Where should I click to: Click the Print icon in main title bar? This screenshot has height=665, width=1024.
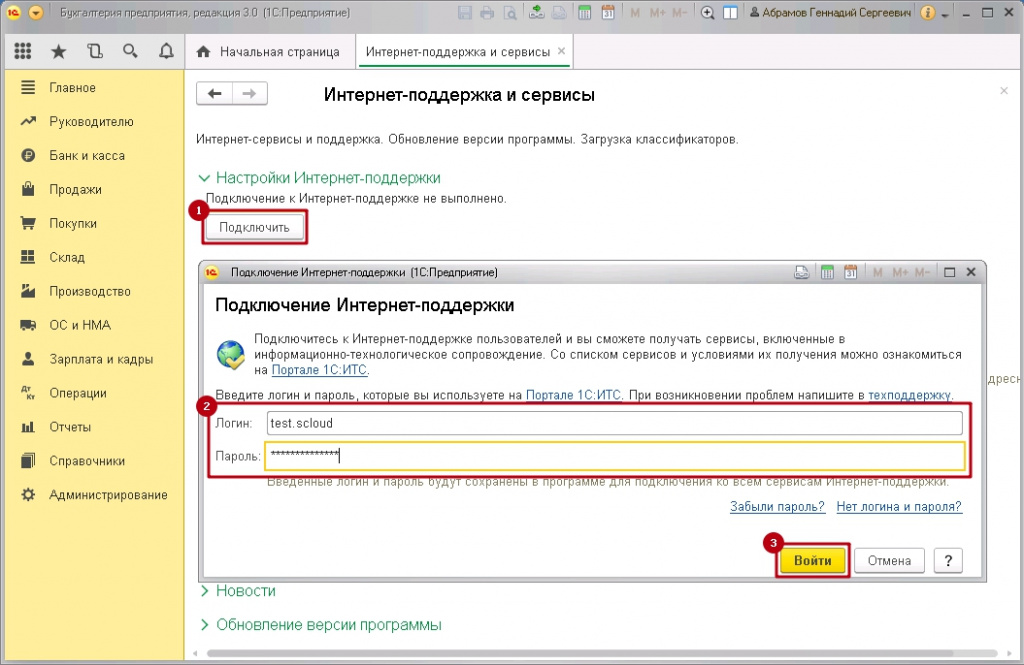pyautogui.click(x=487, y=12)
